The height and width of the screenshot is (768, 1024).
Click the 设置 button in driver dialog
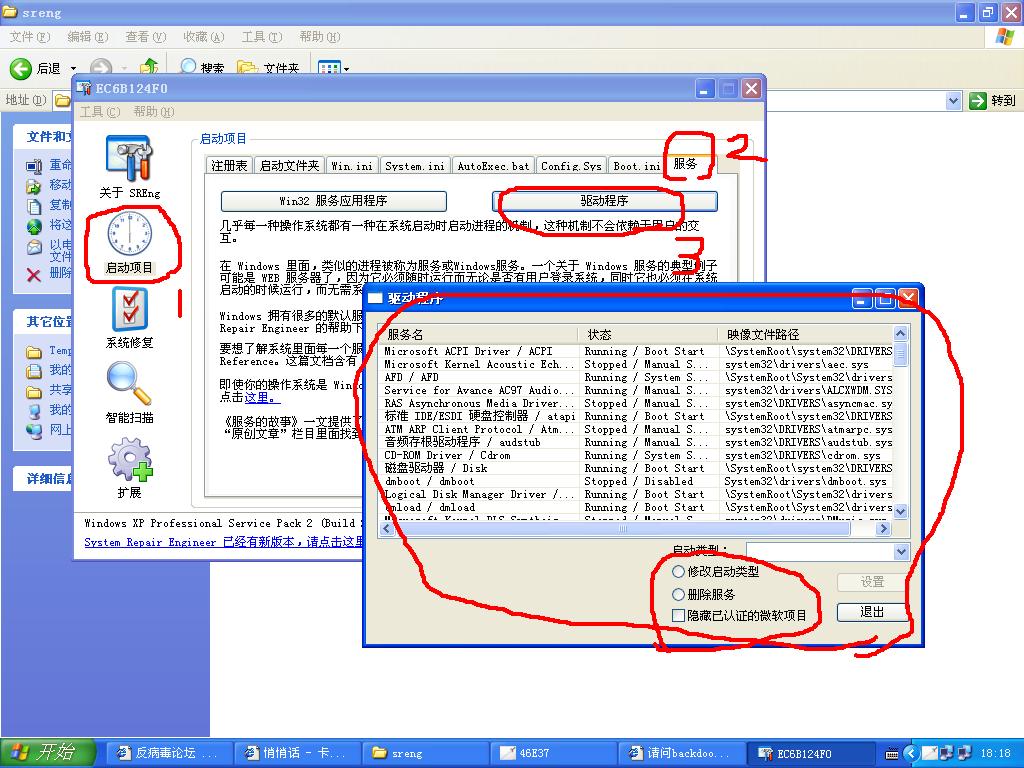(872, 582)
